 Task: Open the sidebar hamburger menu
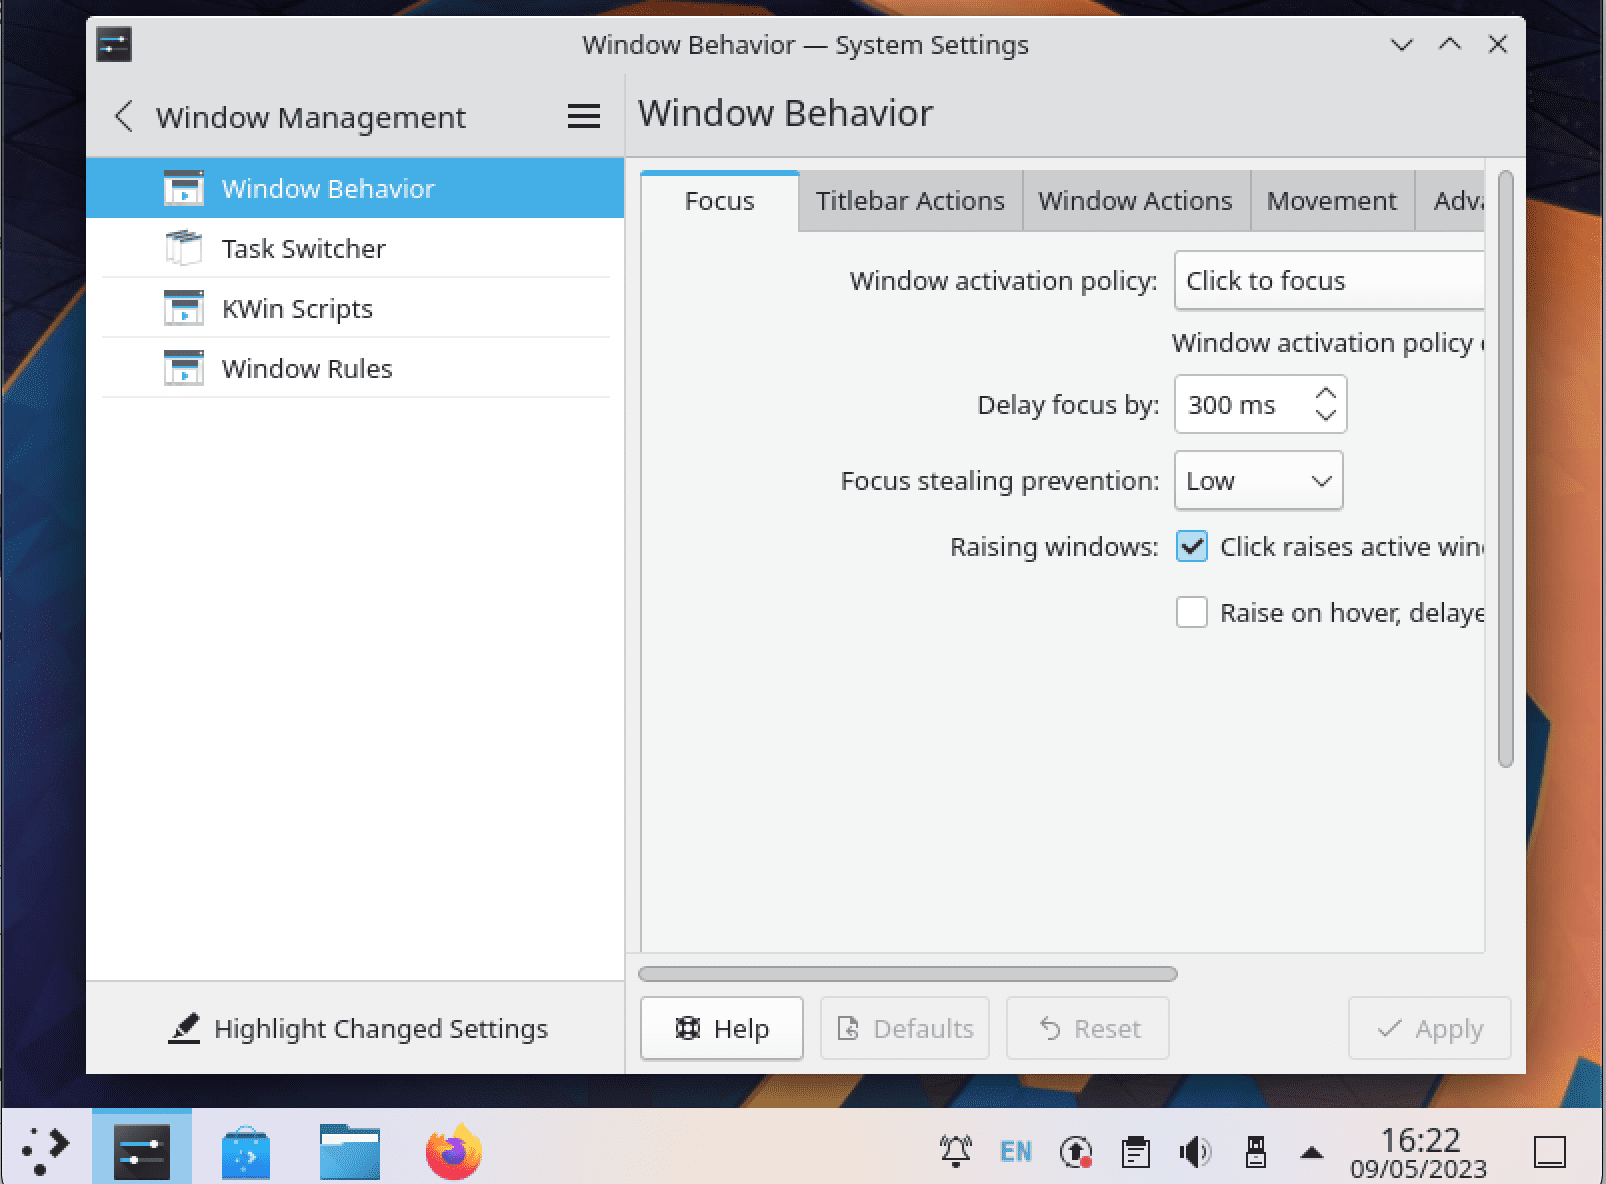click(584, 117)
